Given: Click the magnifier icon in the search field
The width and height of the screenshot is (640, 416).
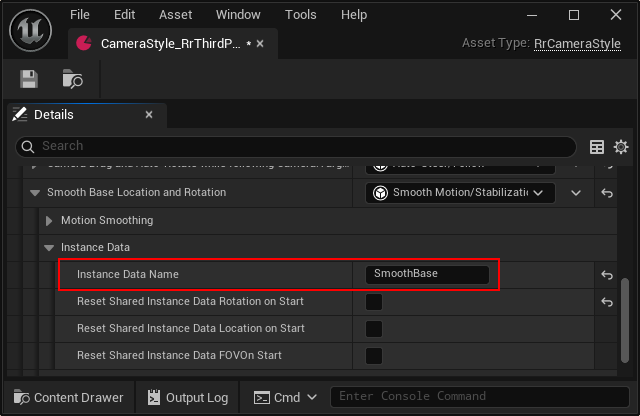Looking at the screenshot, I should coord(28,147).
